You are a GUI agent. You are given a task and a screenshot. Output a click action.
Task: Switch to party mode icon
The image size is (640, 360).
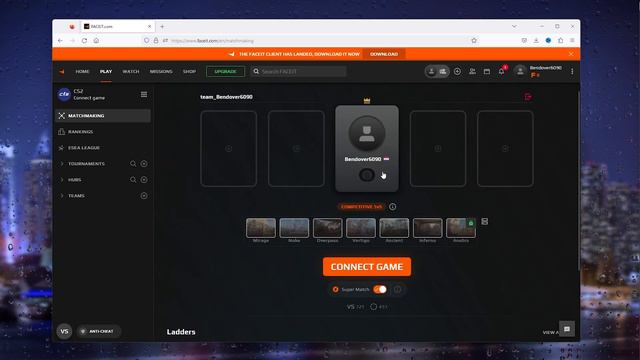click(x=443, y=71)
